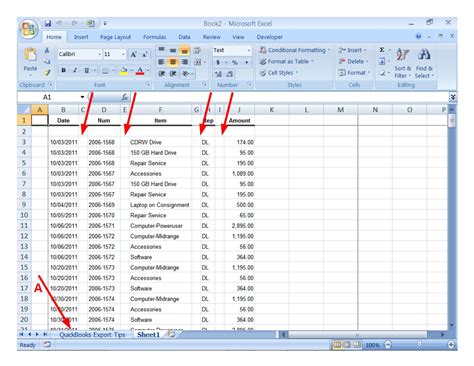
Task: Click Grow Font (larger A) icon
Action: 133,54
